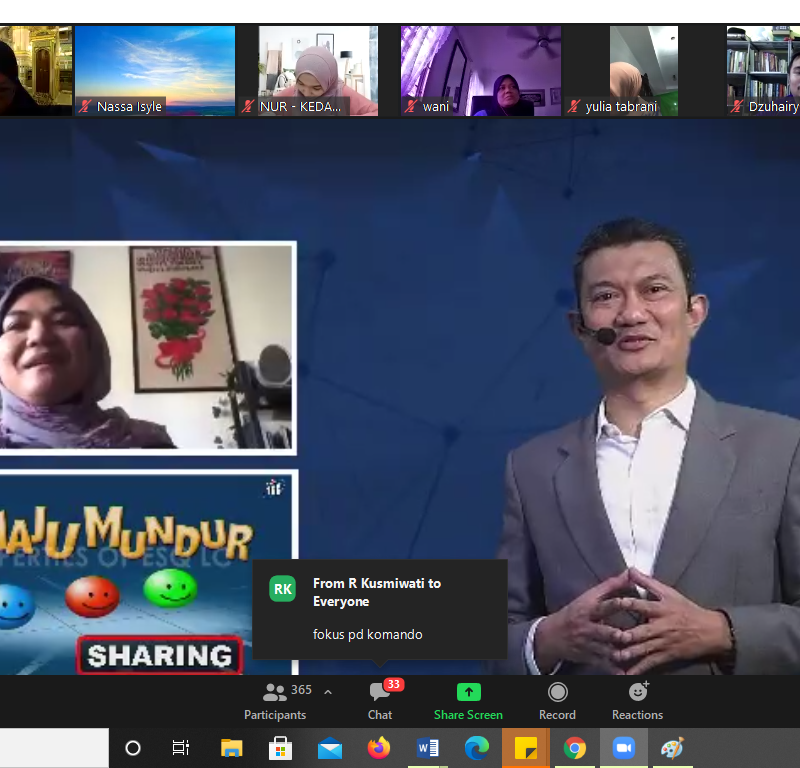
Task: Click the green Share Screen button
Action: click(468, 700)
